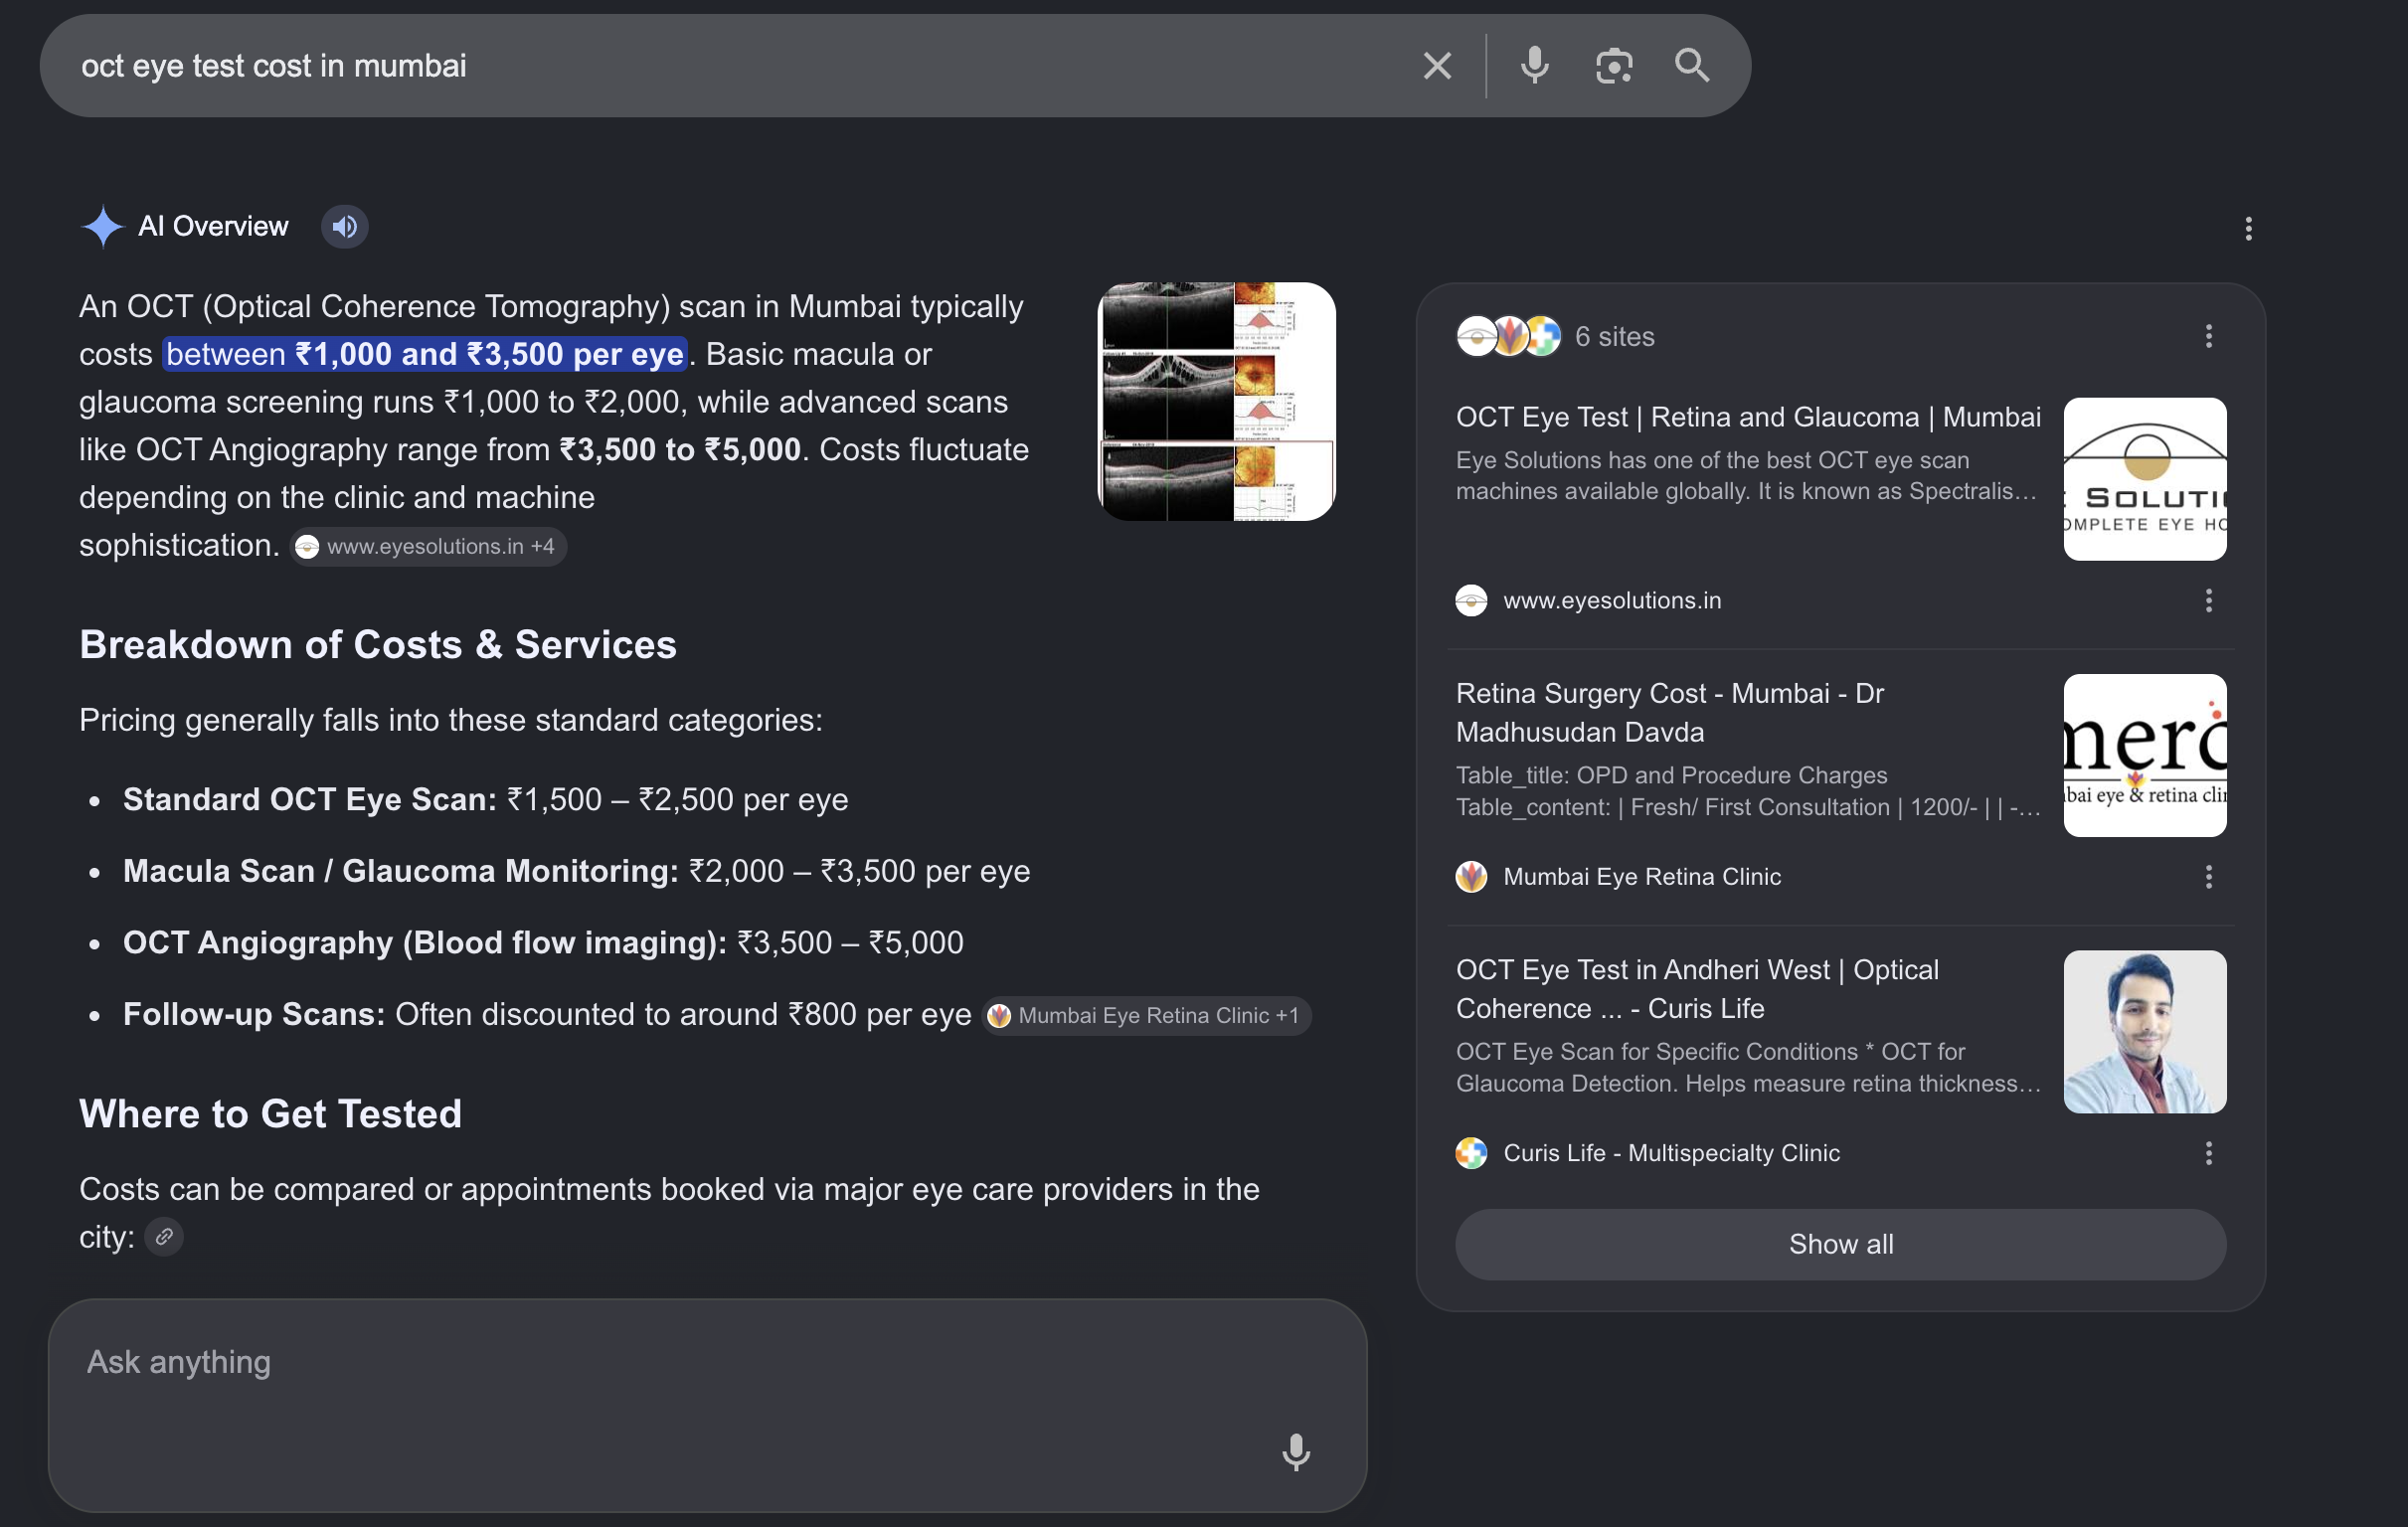Image resolution: width=2408 pixels, height=1527 pixels.
Task: Click the Curis Life doctor photo thumbnail
Action: click(x=2144, y=1031)
